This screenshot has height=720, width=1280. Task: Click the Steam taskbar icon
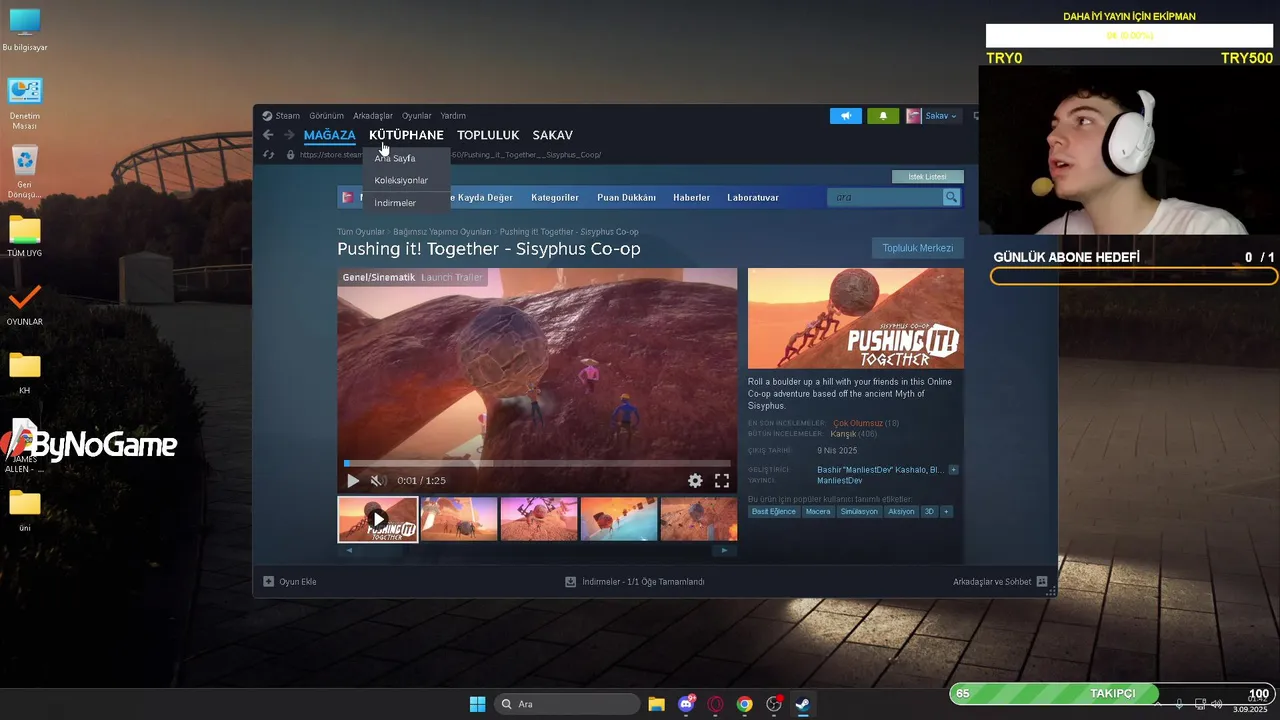pos(802,704)
